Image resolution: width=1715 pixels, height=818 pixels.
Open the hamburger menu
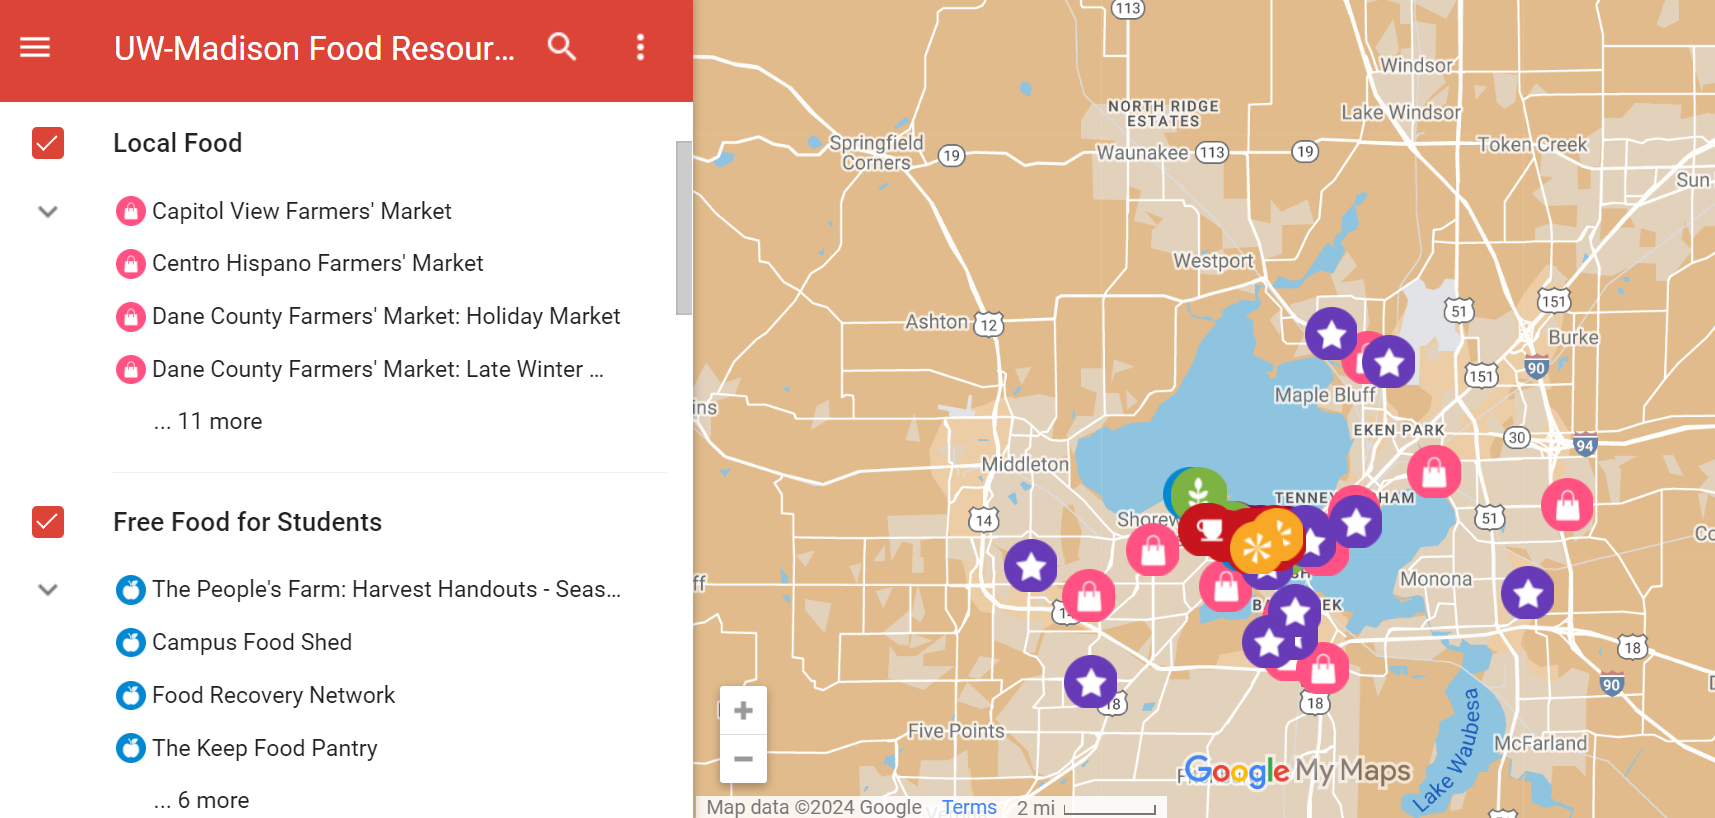35,47
